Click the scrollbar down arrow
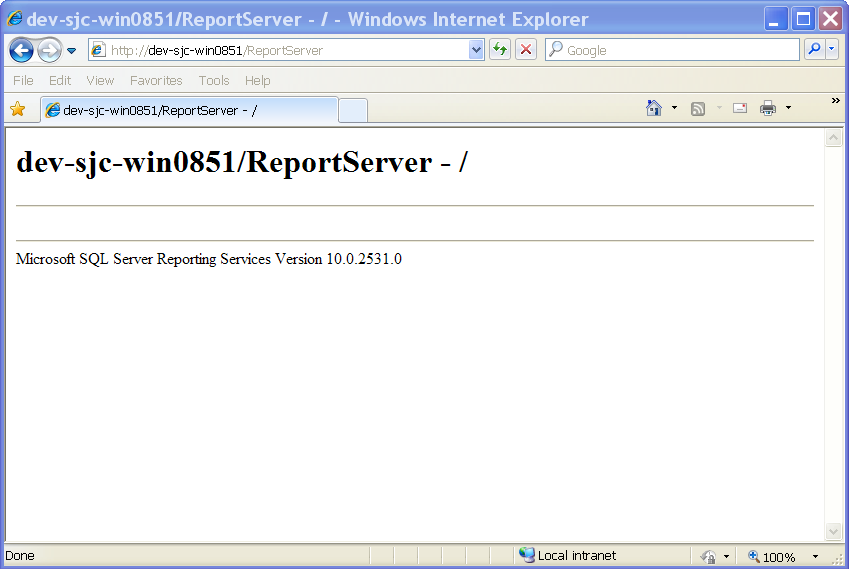This screenshot has height=569, width=849. point(833,531)
